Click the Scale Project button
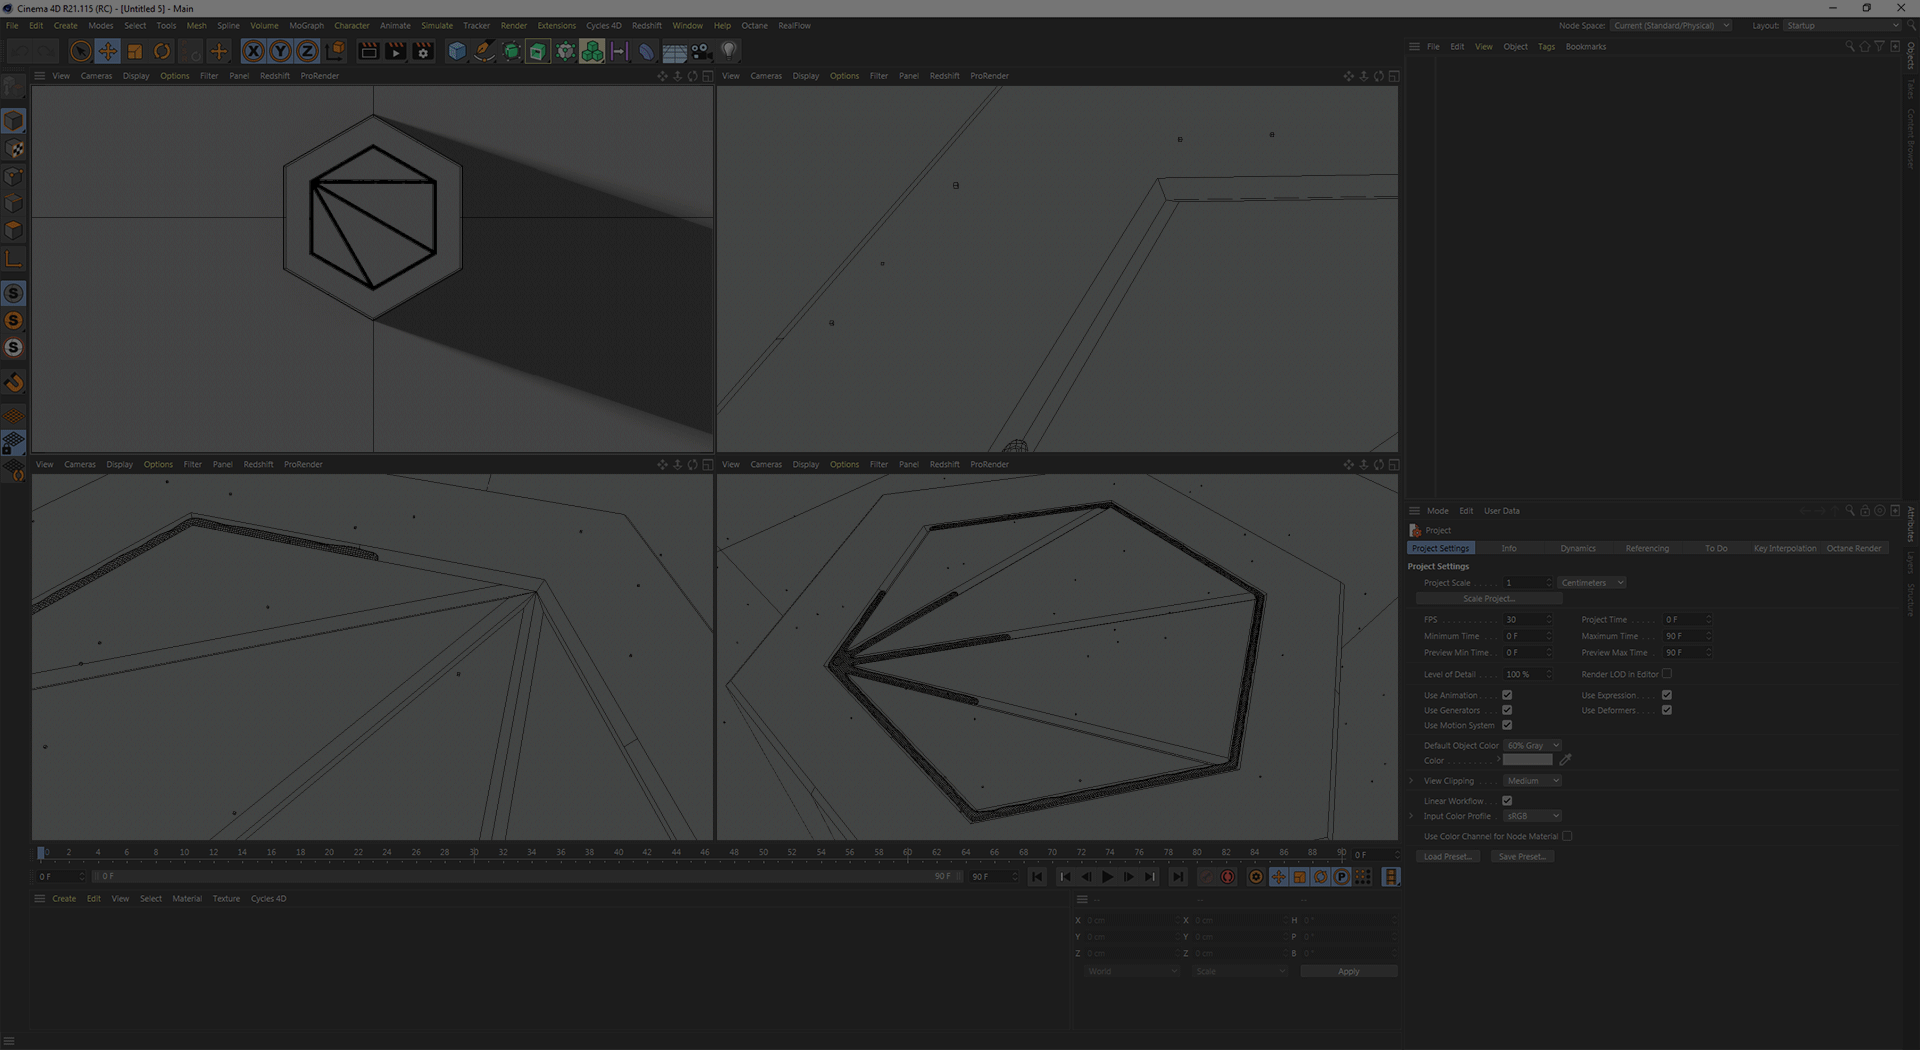The height and width of the screenshot is (1050, 1920). [x=1488, y=599]
